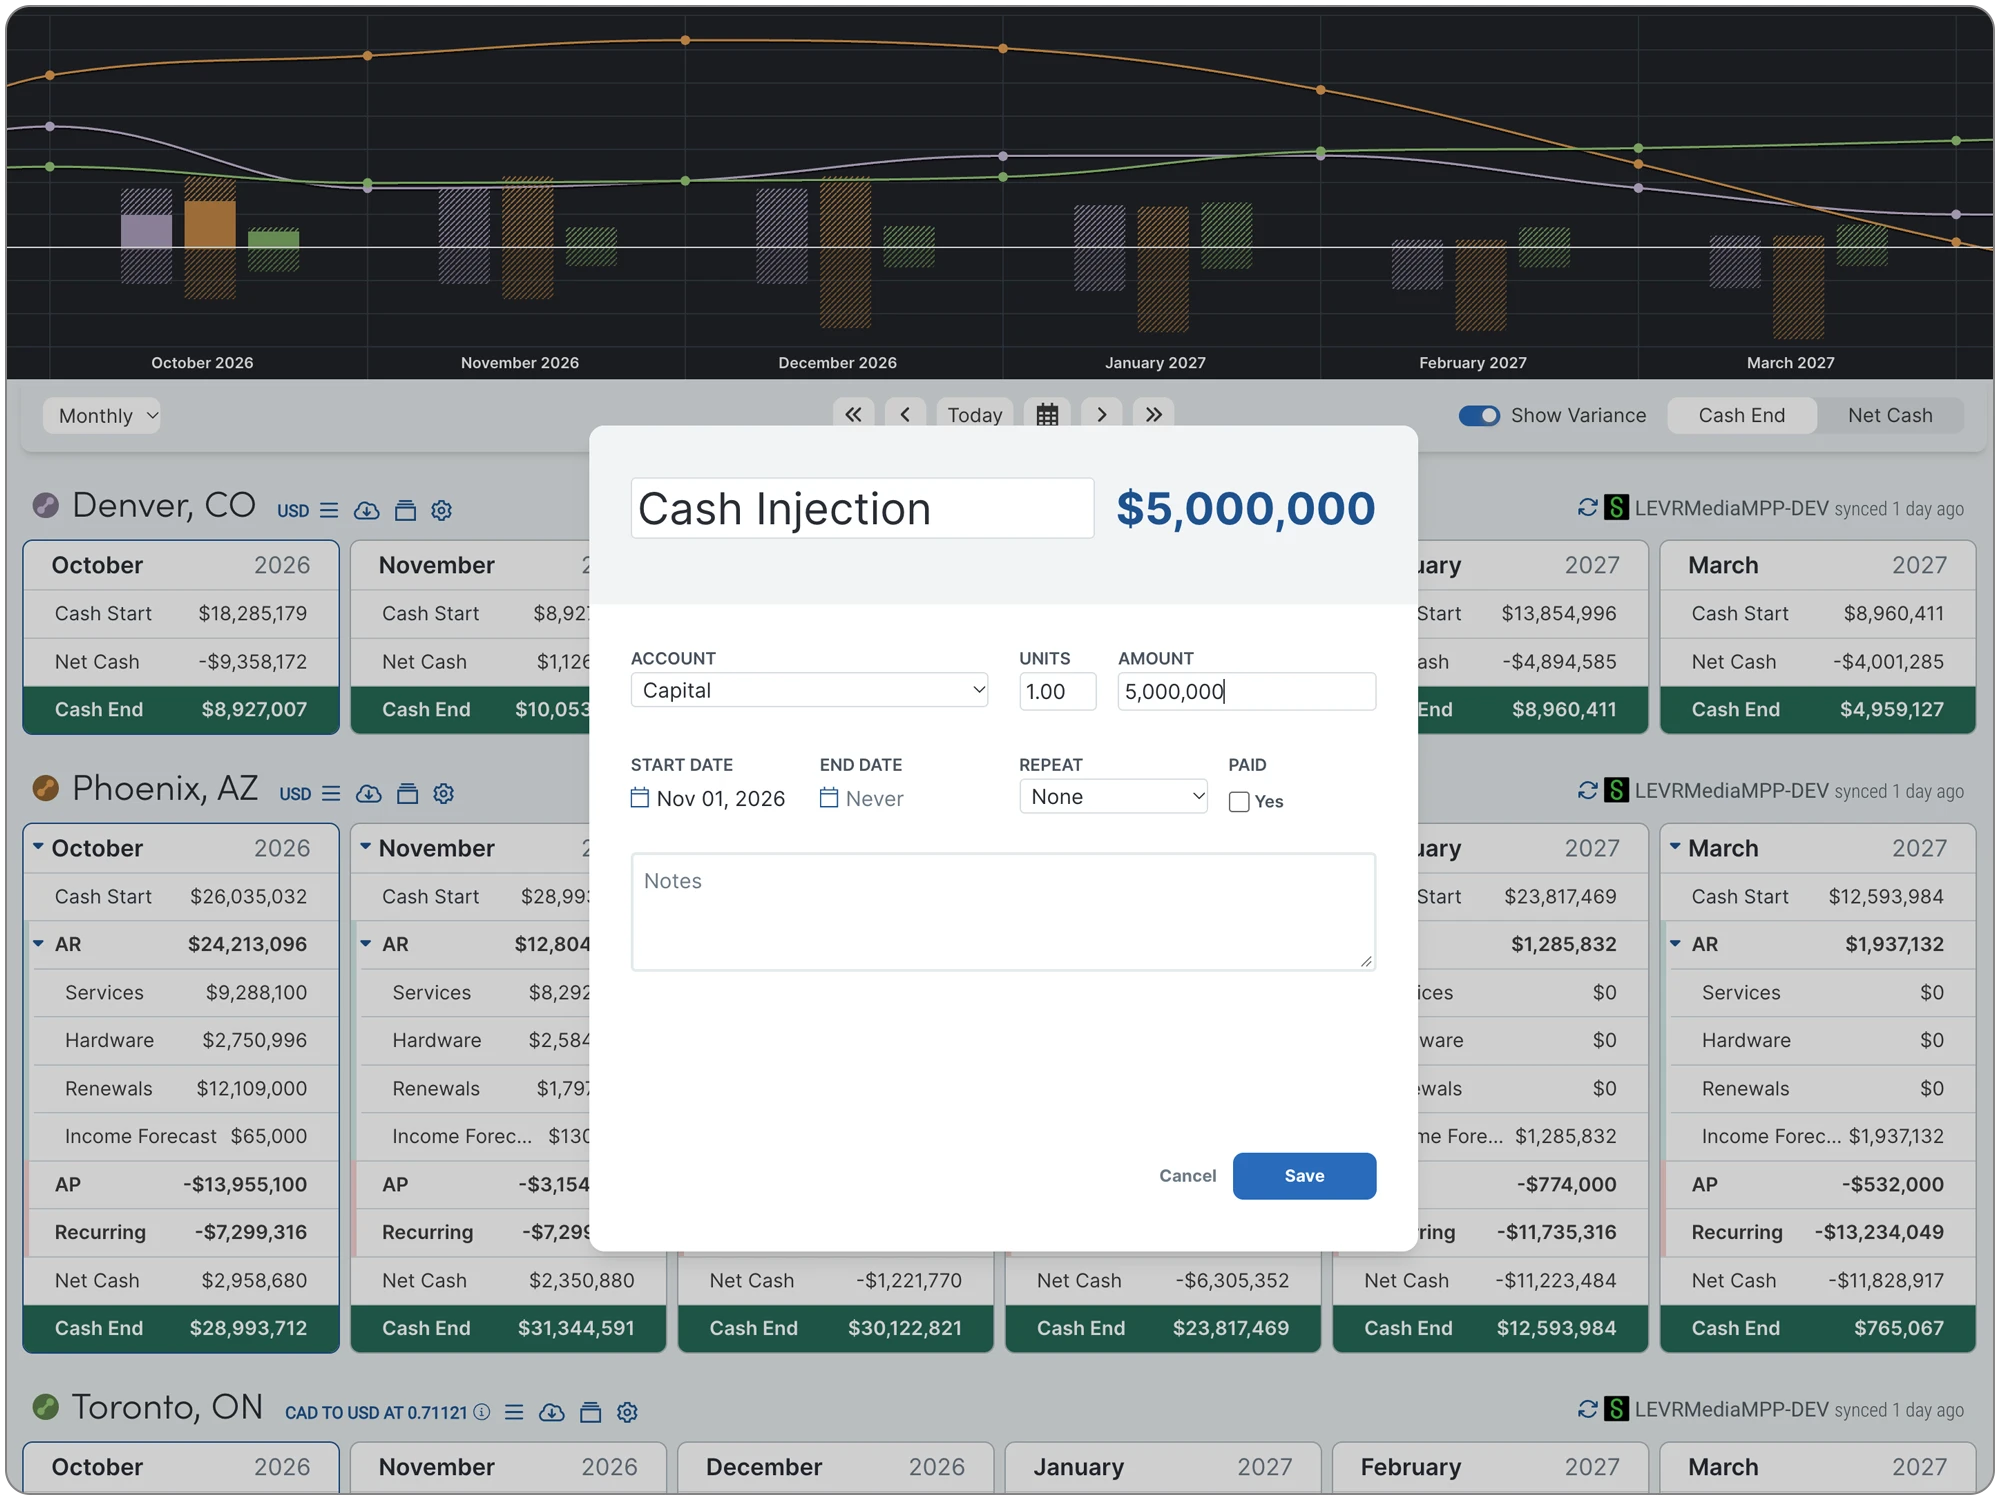
Task: Open the calendar date picker in the toolbar
Action: point(1047,414)
